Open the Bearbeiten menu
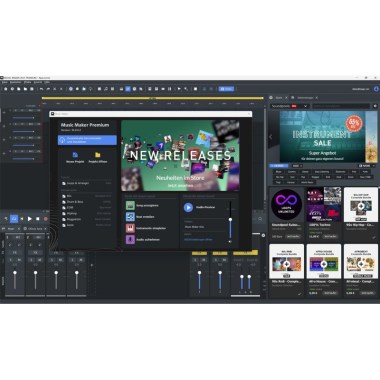The height and width of the screenshot is (380, 380). 16,82
